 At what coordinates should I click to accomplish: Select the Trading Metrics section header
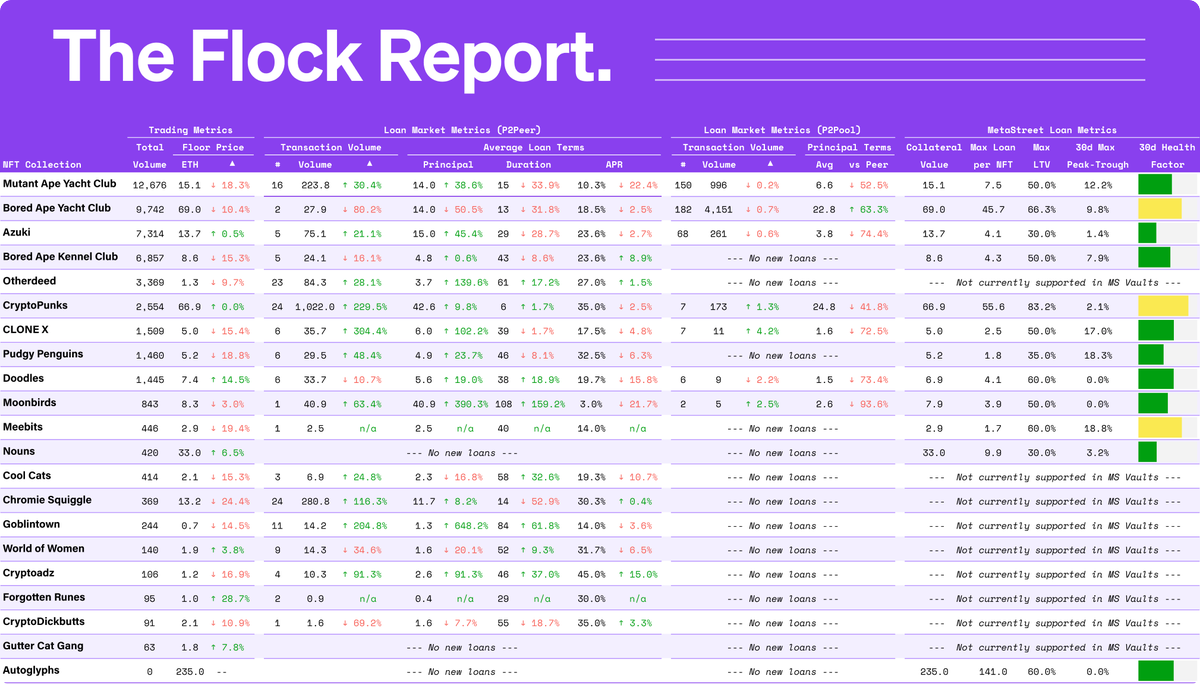click(190, 130)
